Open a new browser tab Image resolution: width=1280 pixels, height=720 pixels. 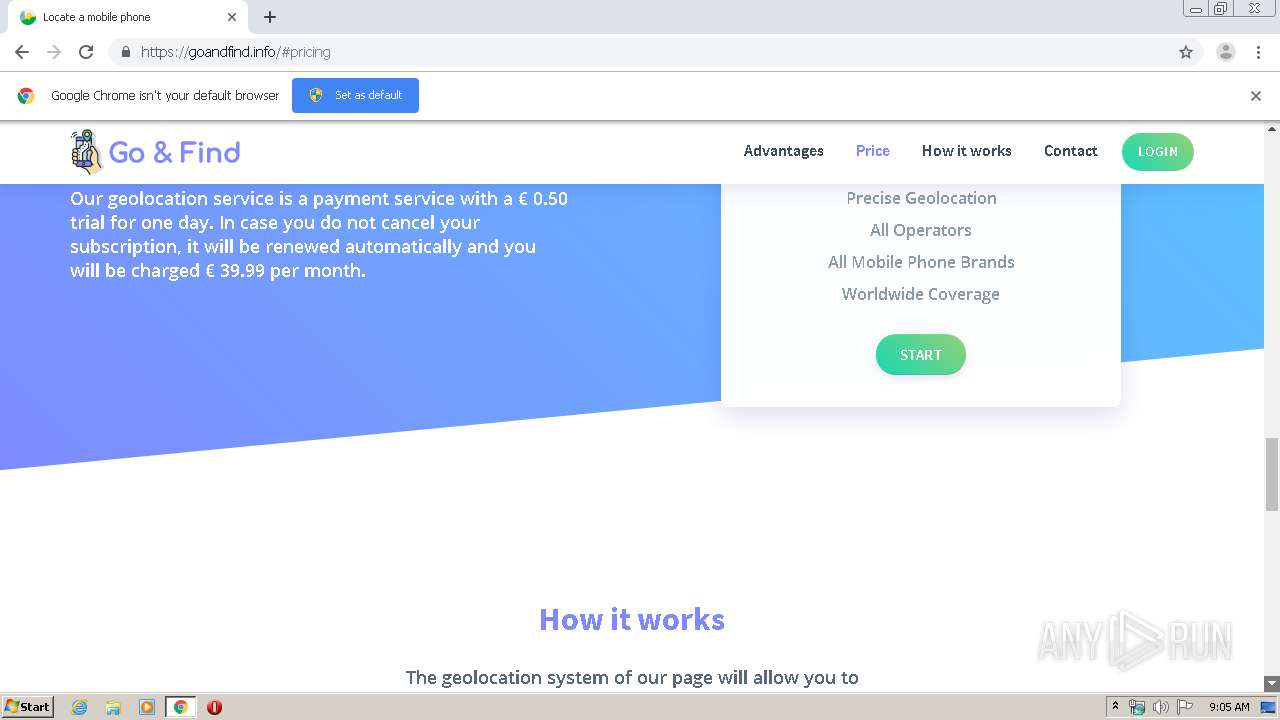pos(270,17)
